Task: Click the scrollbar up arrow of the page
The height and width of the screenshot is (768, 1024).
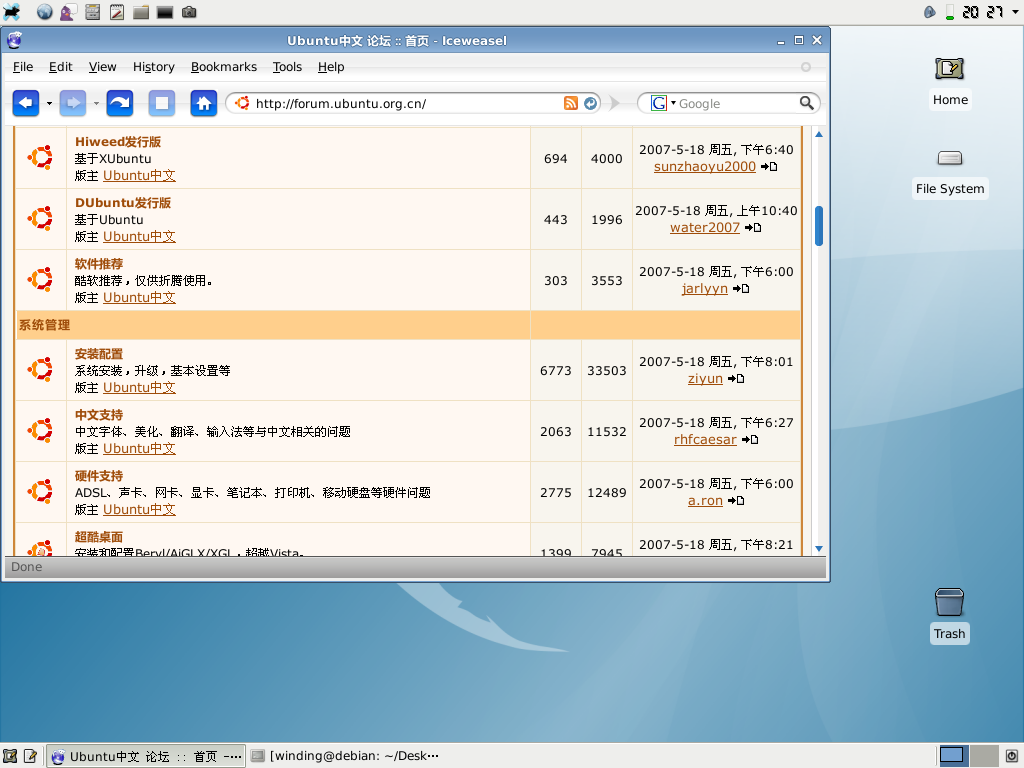Action: [x=819, y=134]
